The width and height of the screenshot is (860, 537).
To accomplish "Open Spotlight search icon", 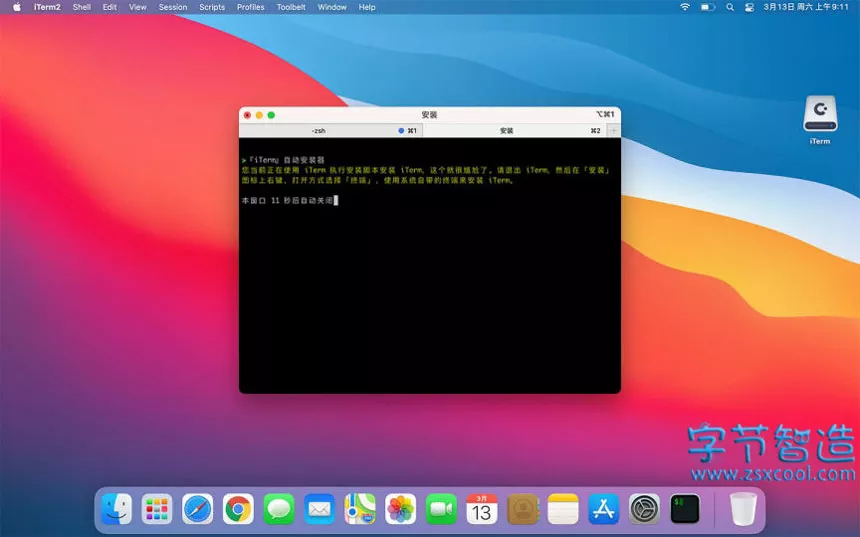I will pos(730,7).
